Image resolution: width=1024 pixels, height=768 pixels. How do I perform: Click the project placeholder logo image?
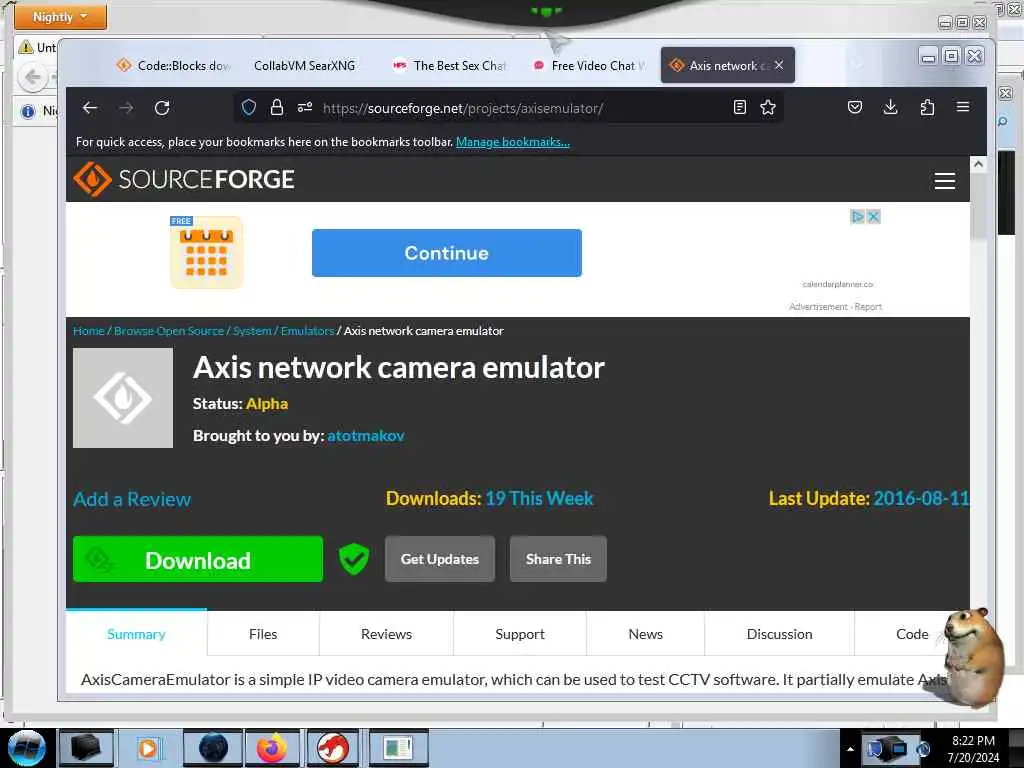click(x=123, y=398)
